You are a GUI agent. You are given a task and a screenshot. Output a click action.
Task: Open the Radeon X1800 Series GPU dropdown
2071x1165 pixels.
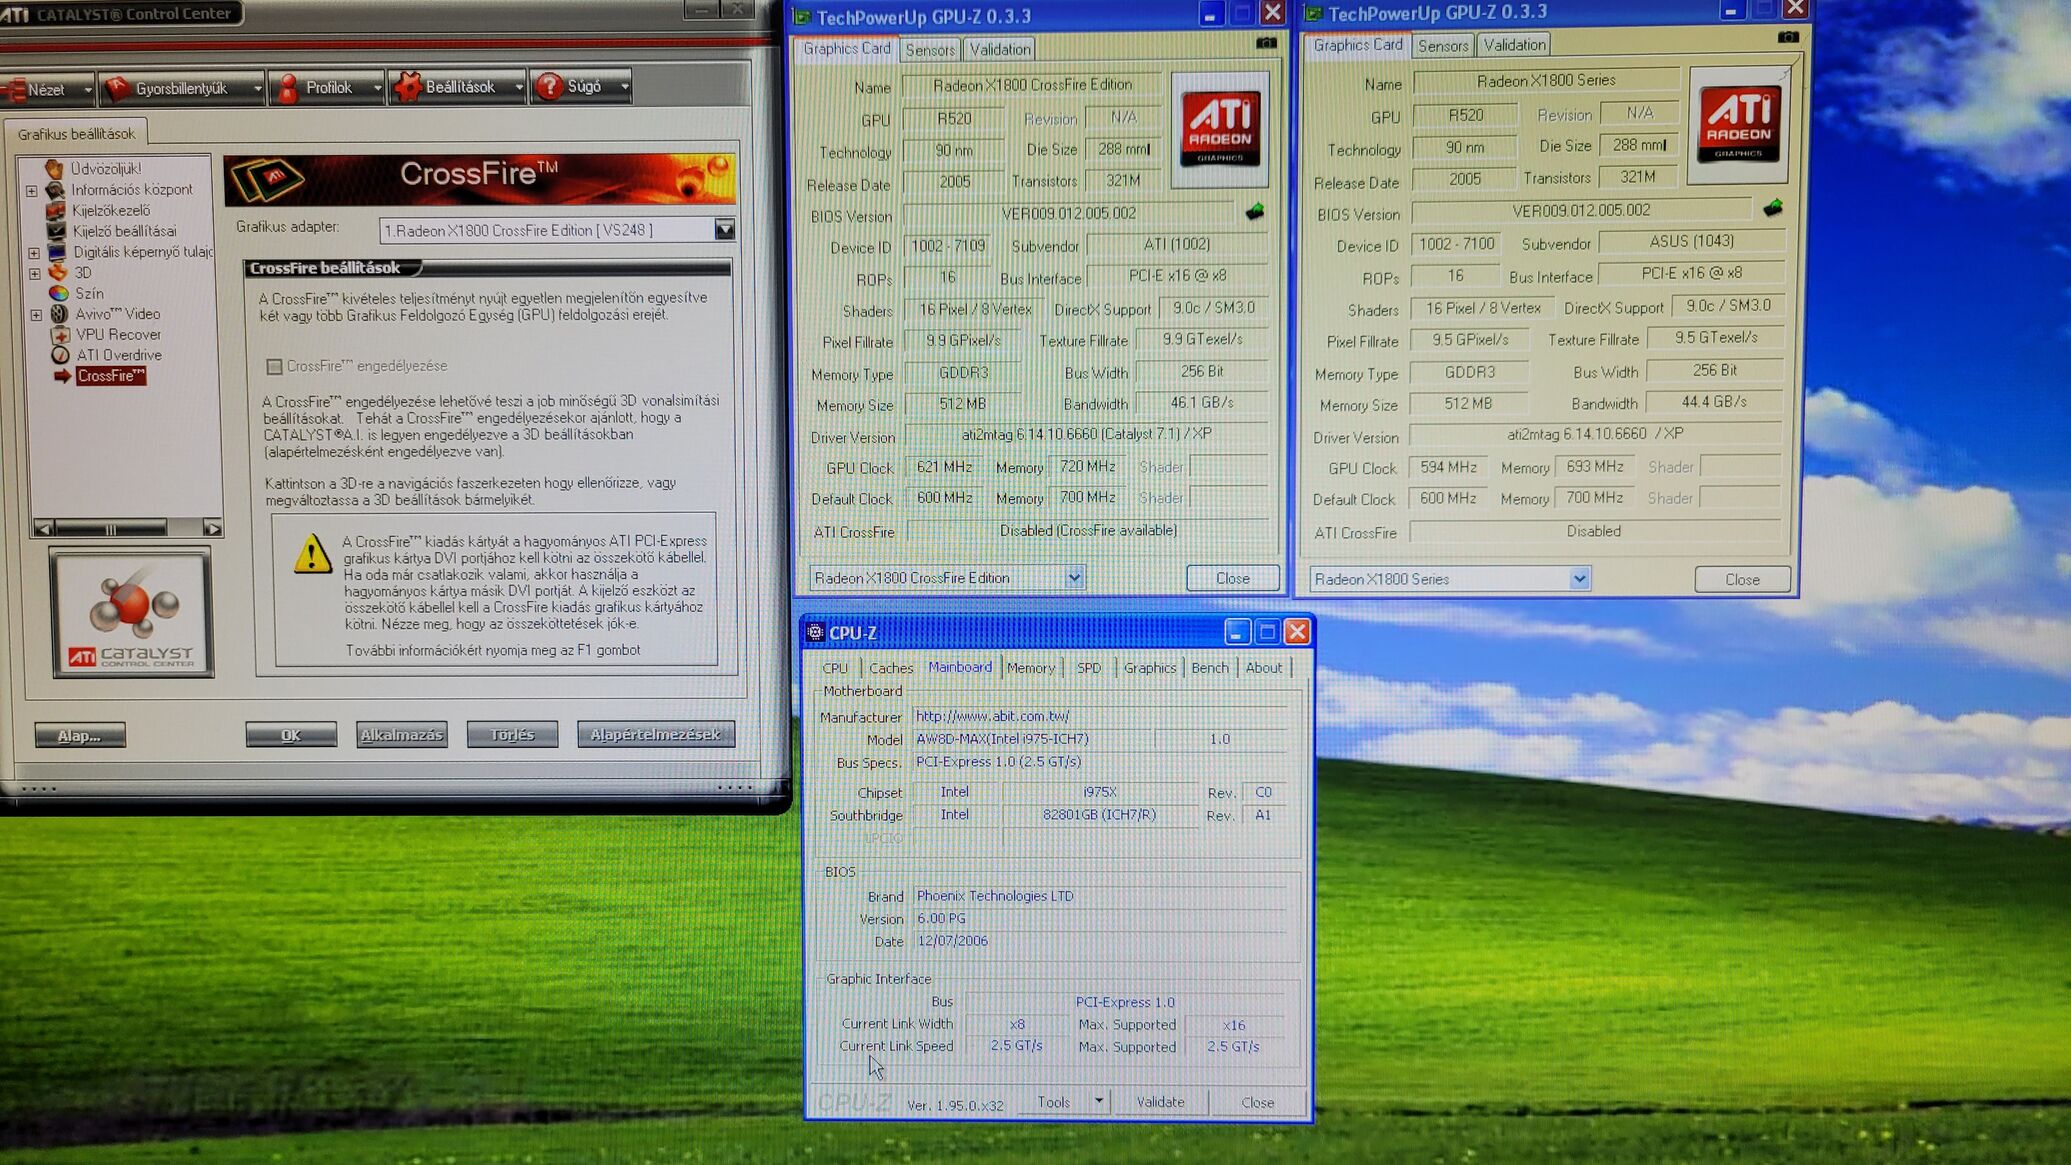(1579, 579)
